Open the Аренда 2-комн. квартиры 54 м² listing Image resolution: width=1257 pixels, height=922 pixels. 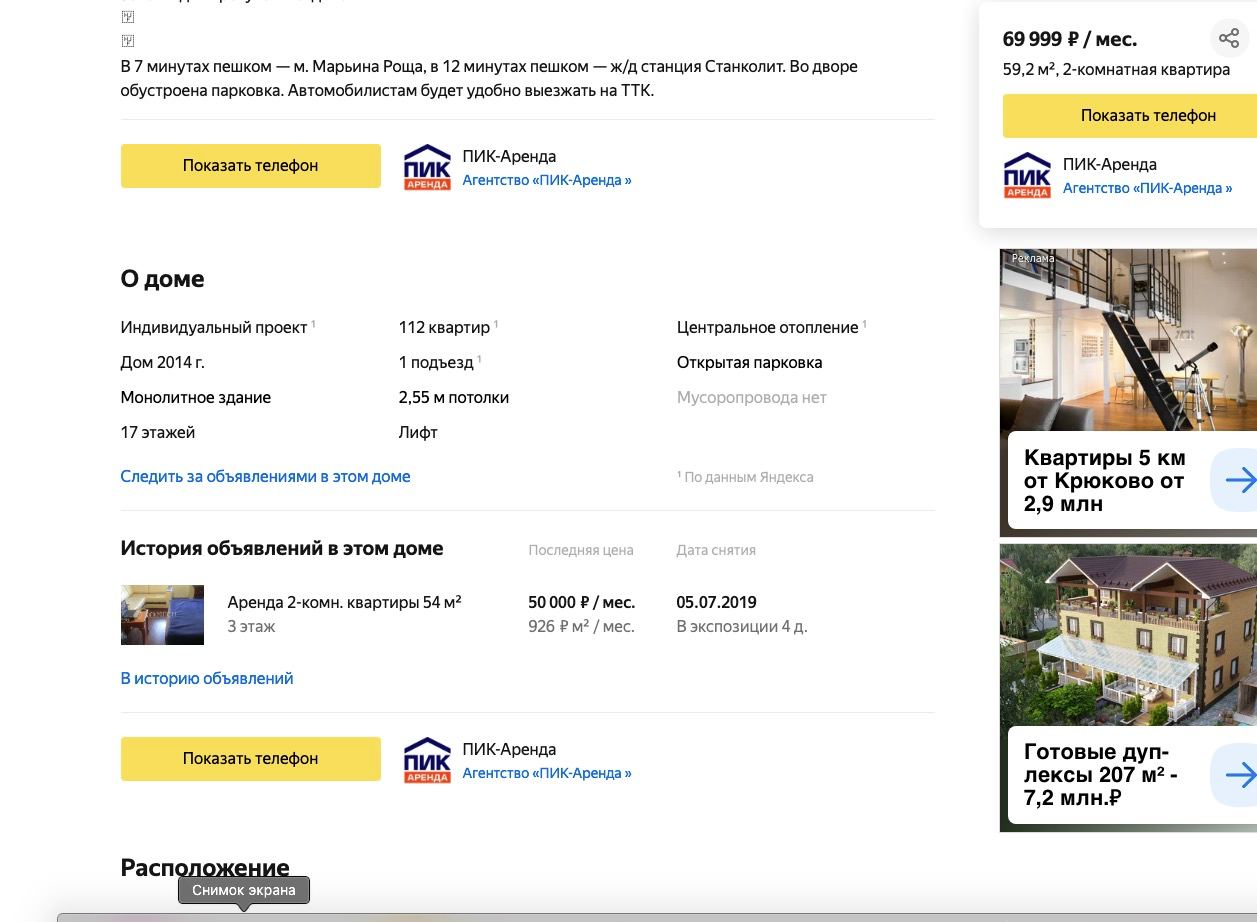coord(344,603)
